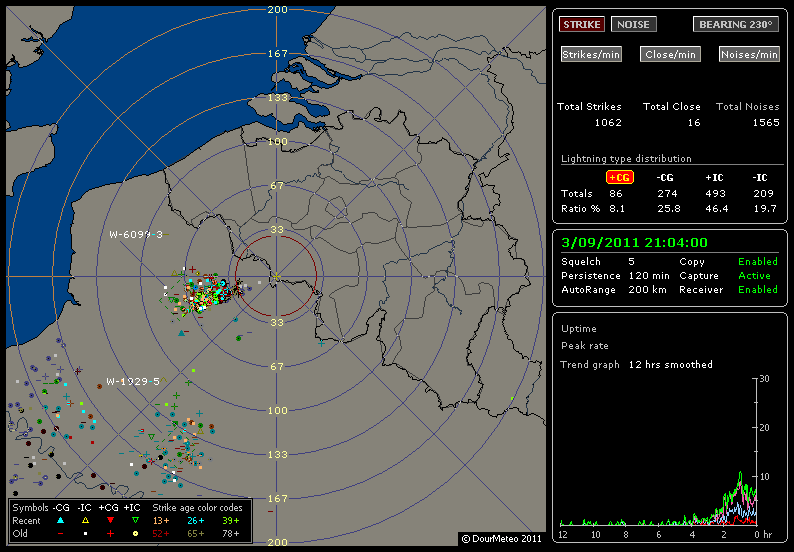Screen dimensions: 794x552
Task: Click the DourMeteo 2011 copyright text
Action: point(501,539)
